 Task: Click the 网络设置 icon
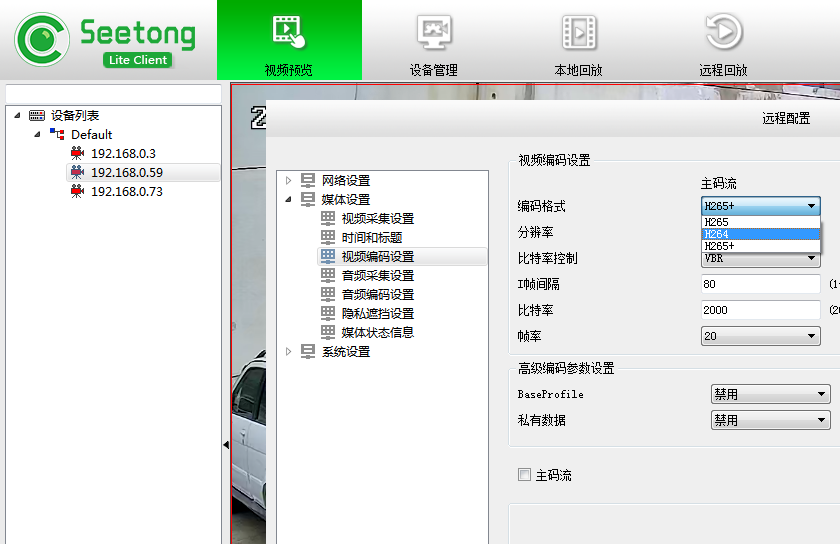click(x=308, y=180)
